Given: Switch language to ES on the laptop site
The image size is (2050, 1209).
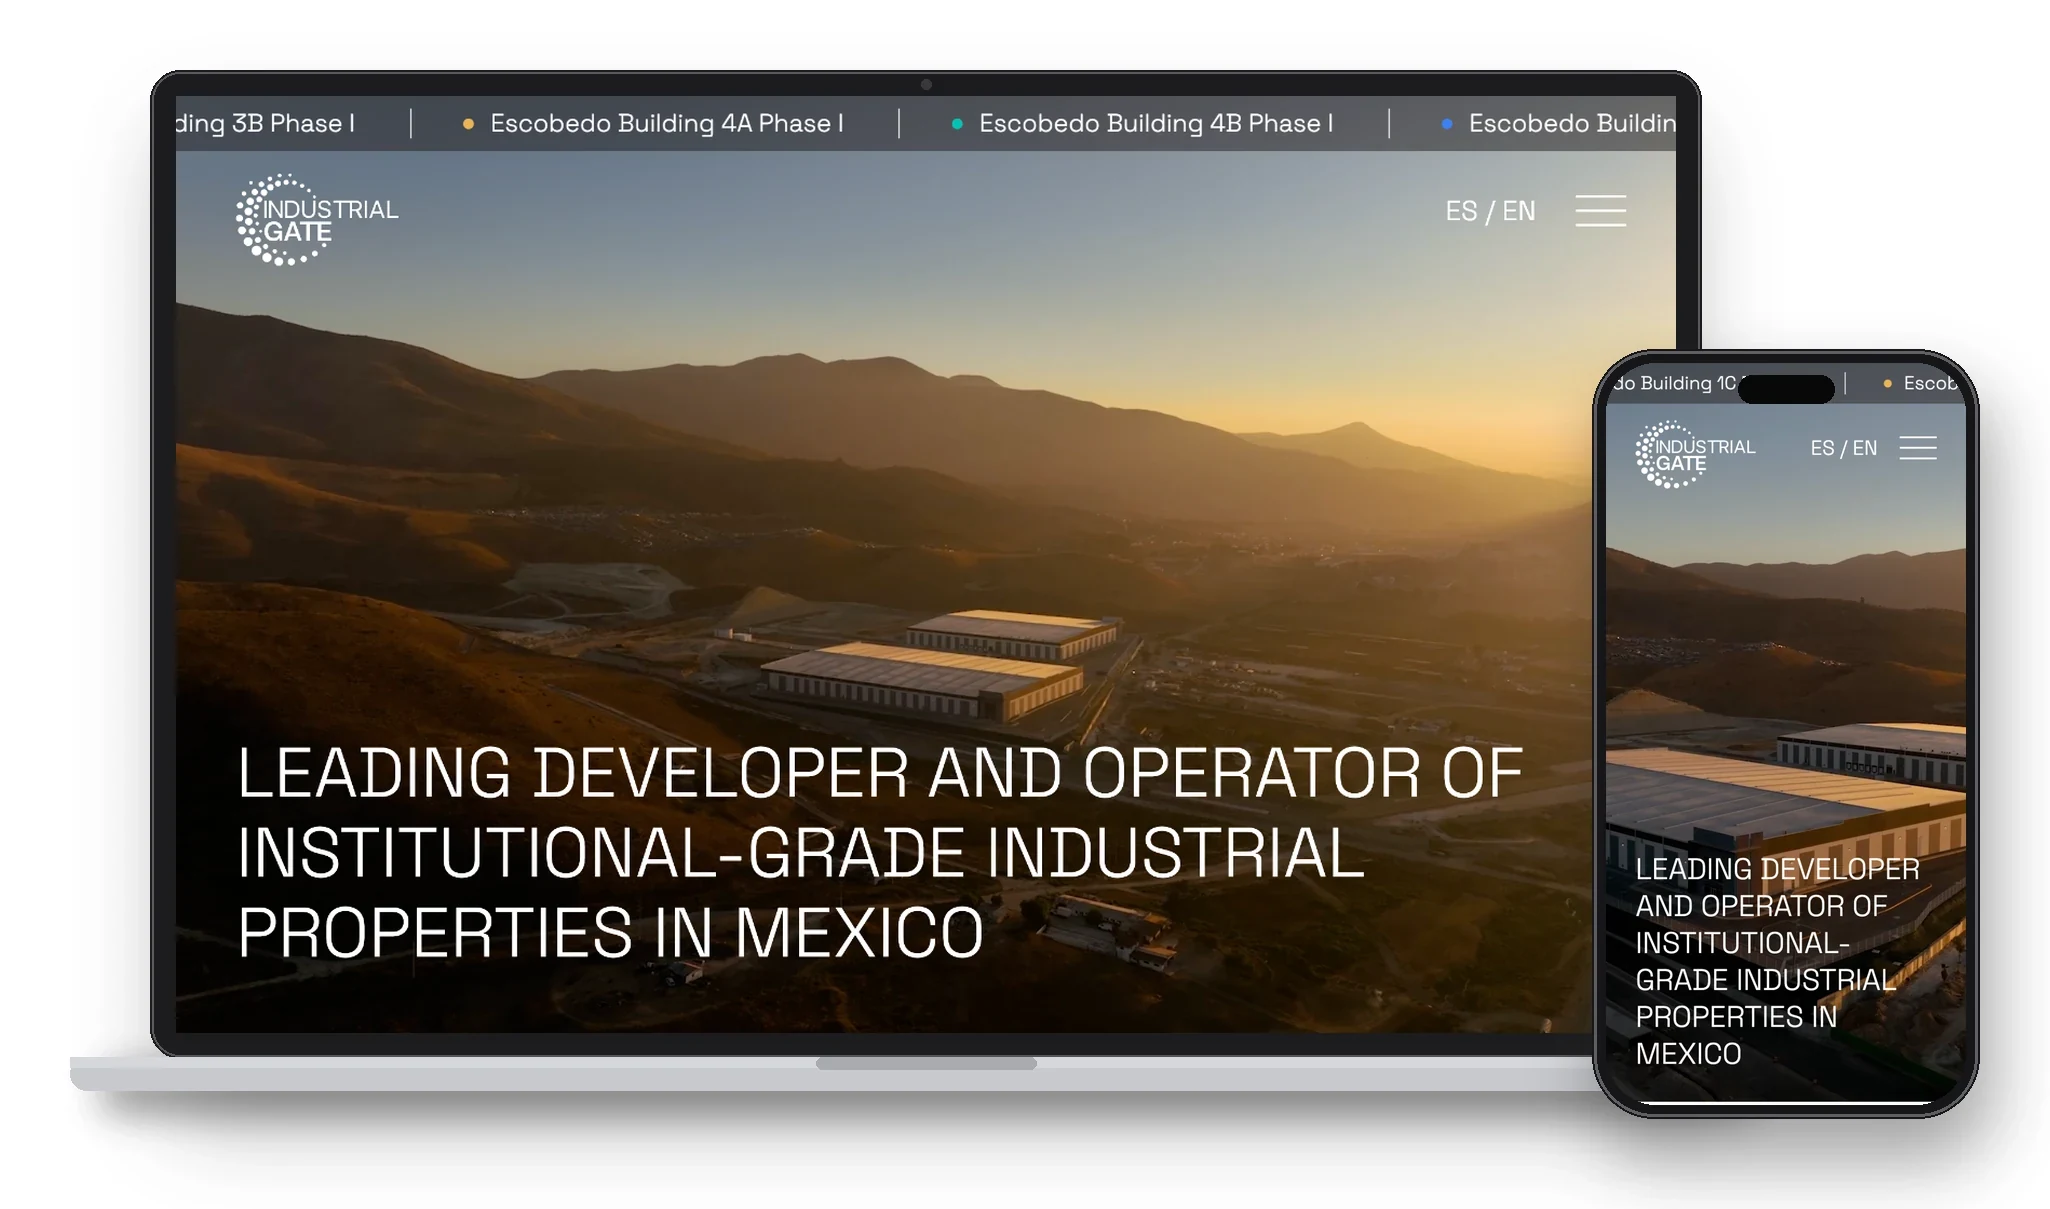Looking at the screenshot, I should click(x=1460, y=211).
